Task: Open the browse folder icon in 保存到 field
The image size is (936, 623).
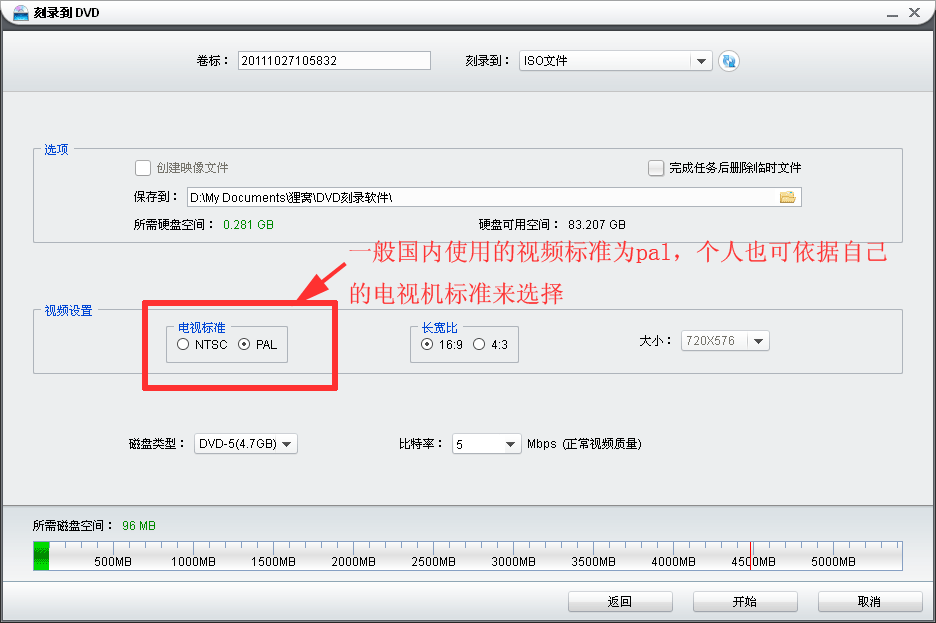Action: pyautogui.click(x=787, y=198)
